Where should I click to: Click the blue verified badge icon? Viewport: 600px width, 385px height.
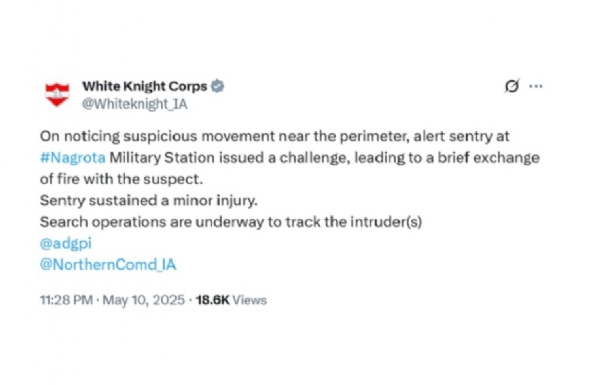tap(218, 86)
